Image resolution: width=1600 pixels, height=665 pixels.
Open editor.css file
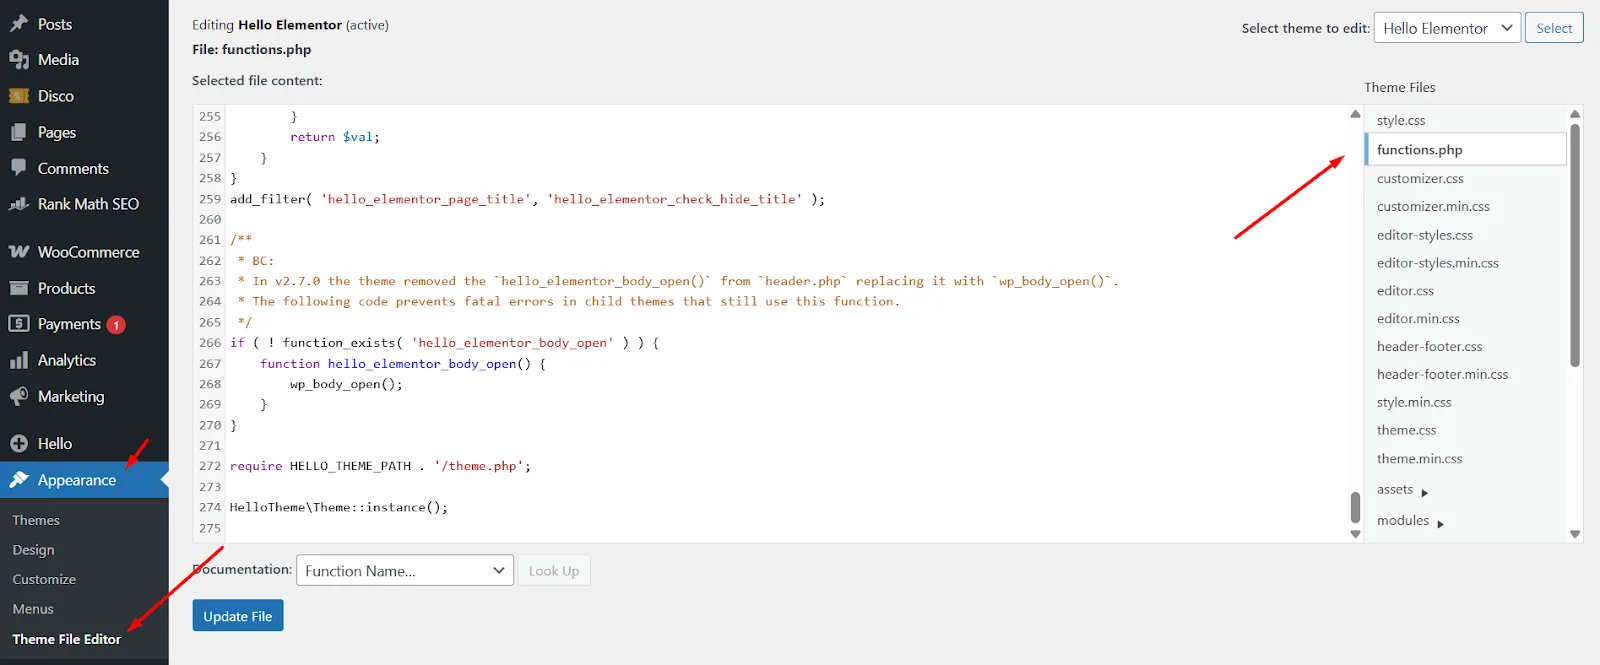coord(1405,291)
